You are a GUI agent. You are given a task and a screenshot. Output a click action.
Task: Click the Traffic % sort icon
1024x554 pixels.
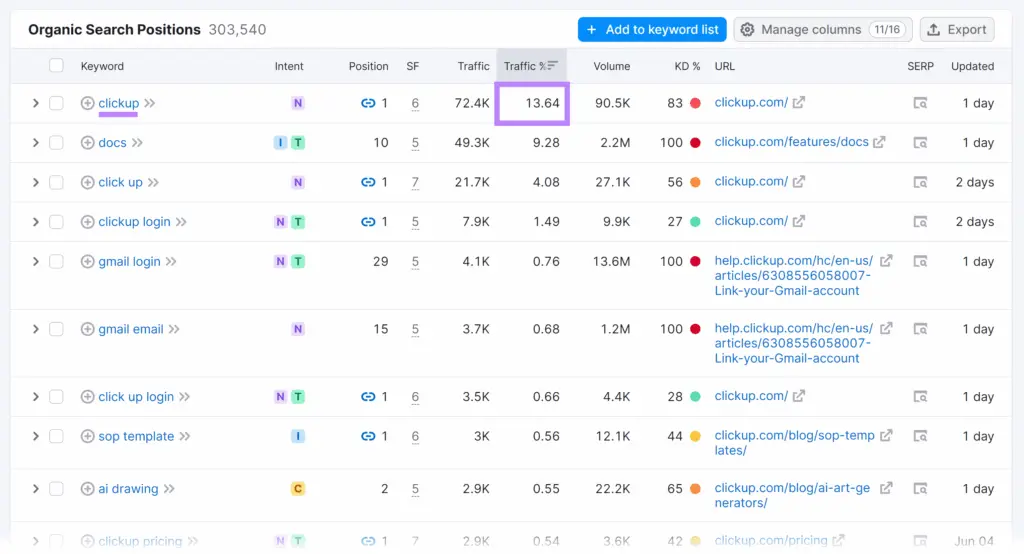click(x=552, y=65)
